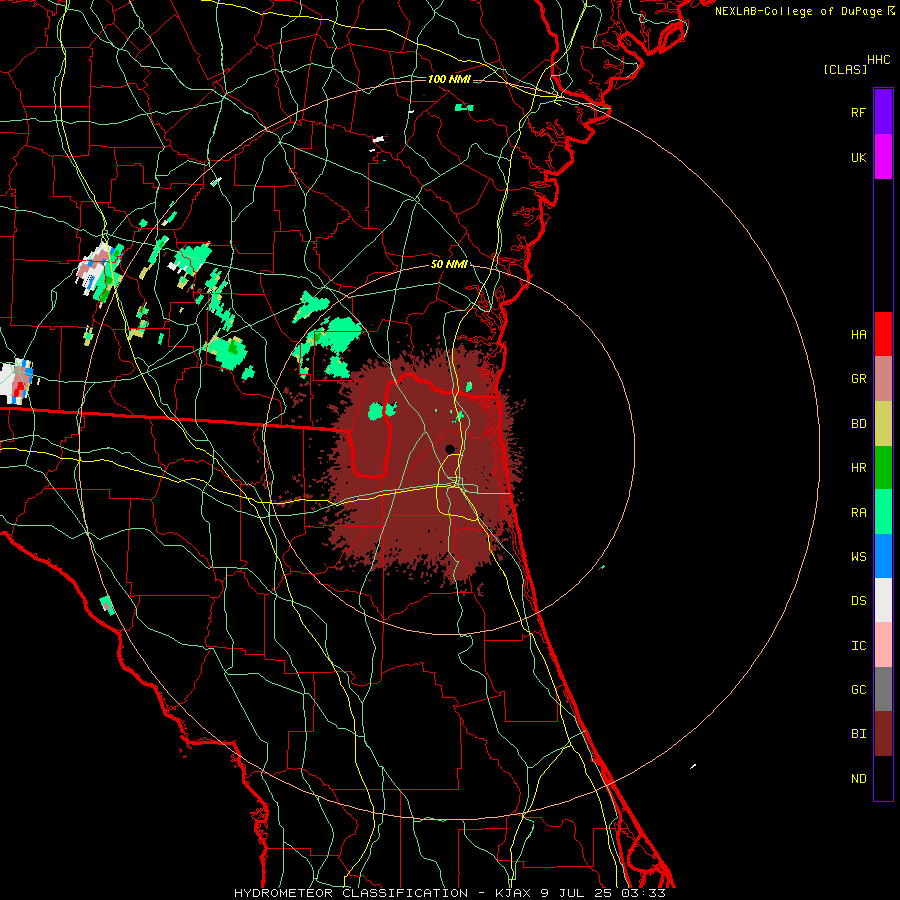
Task: Click the HR legend label
Action: click(x=858, y=468)
